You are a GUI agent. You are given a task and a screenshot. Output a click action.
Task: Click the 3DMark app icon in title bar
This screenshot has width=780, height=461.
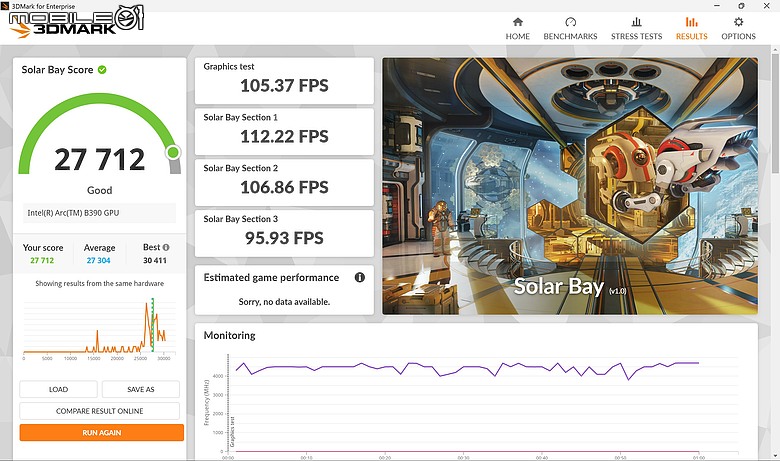coord(5,6)
